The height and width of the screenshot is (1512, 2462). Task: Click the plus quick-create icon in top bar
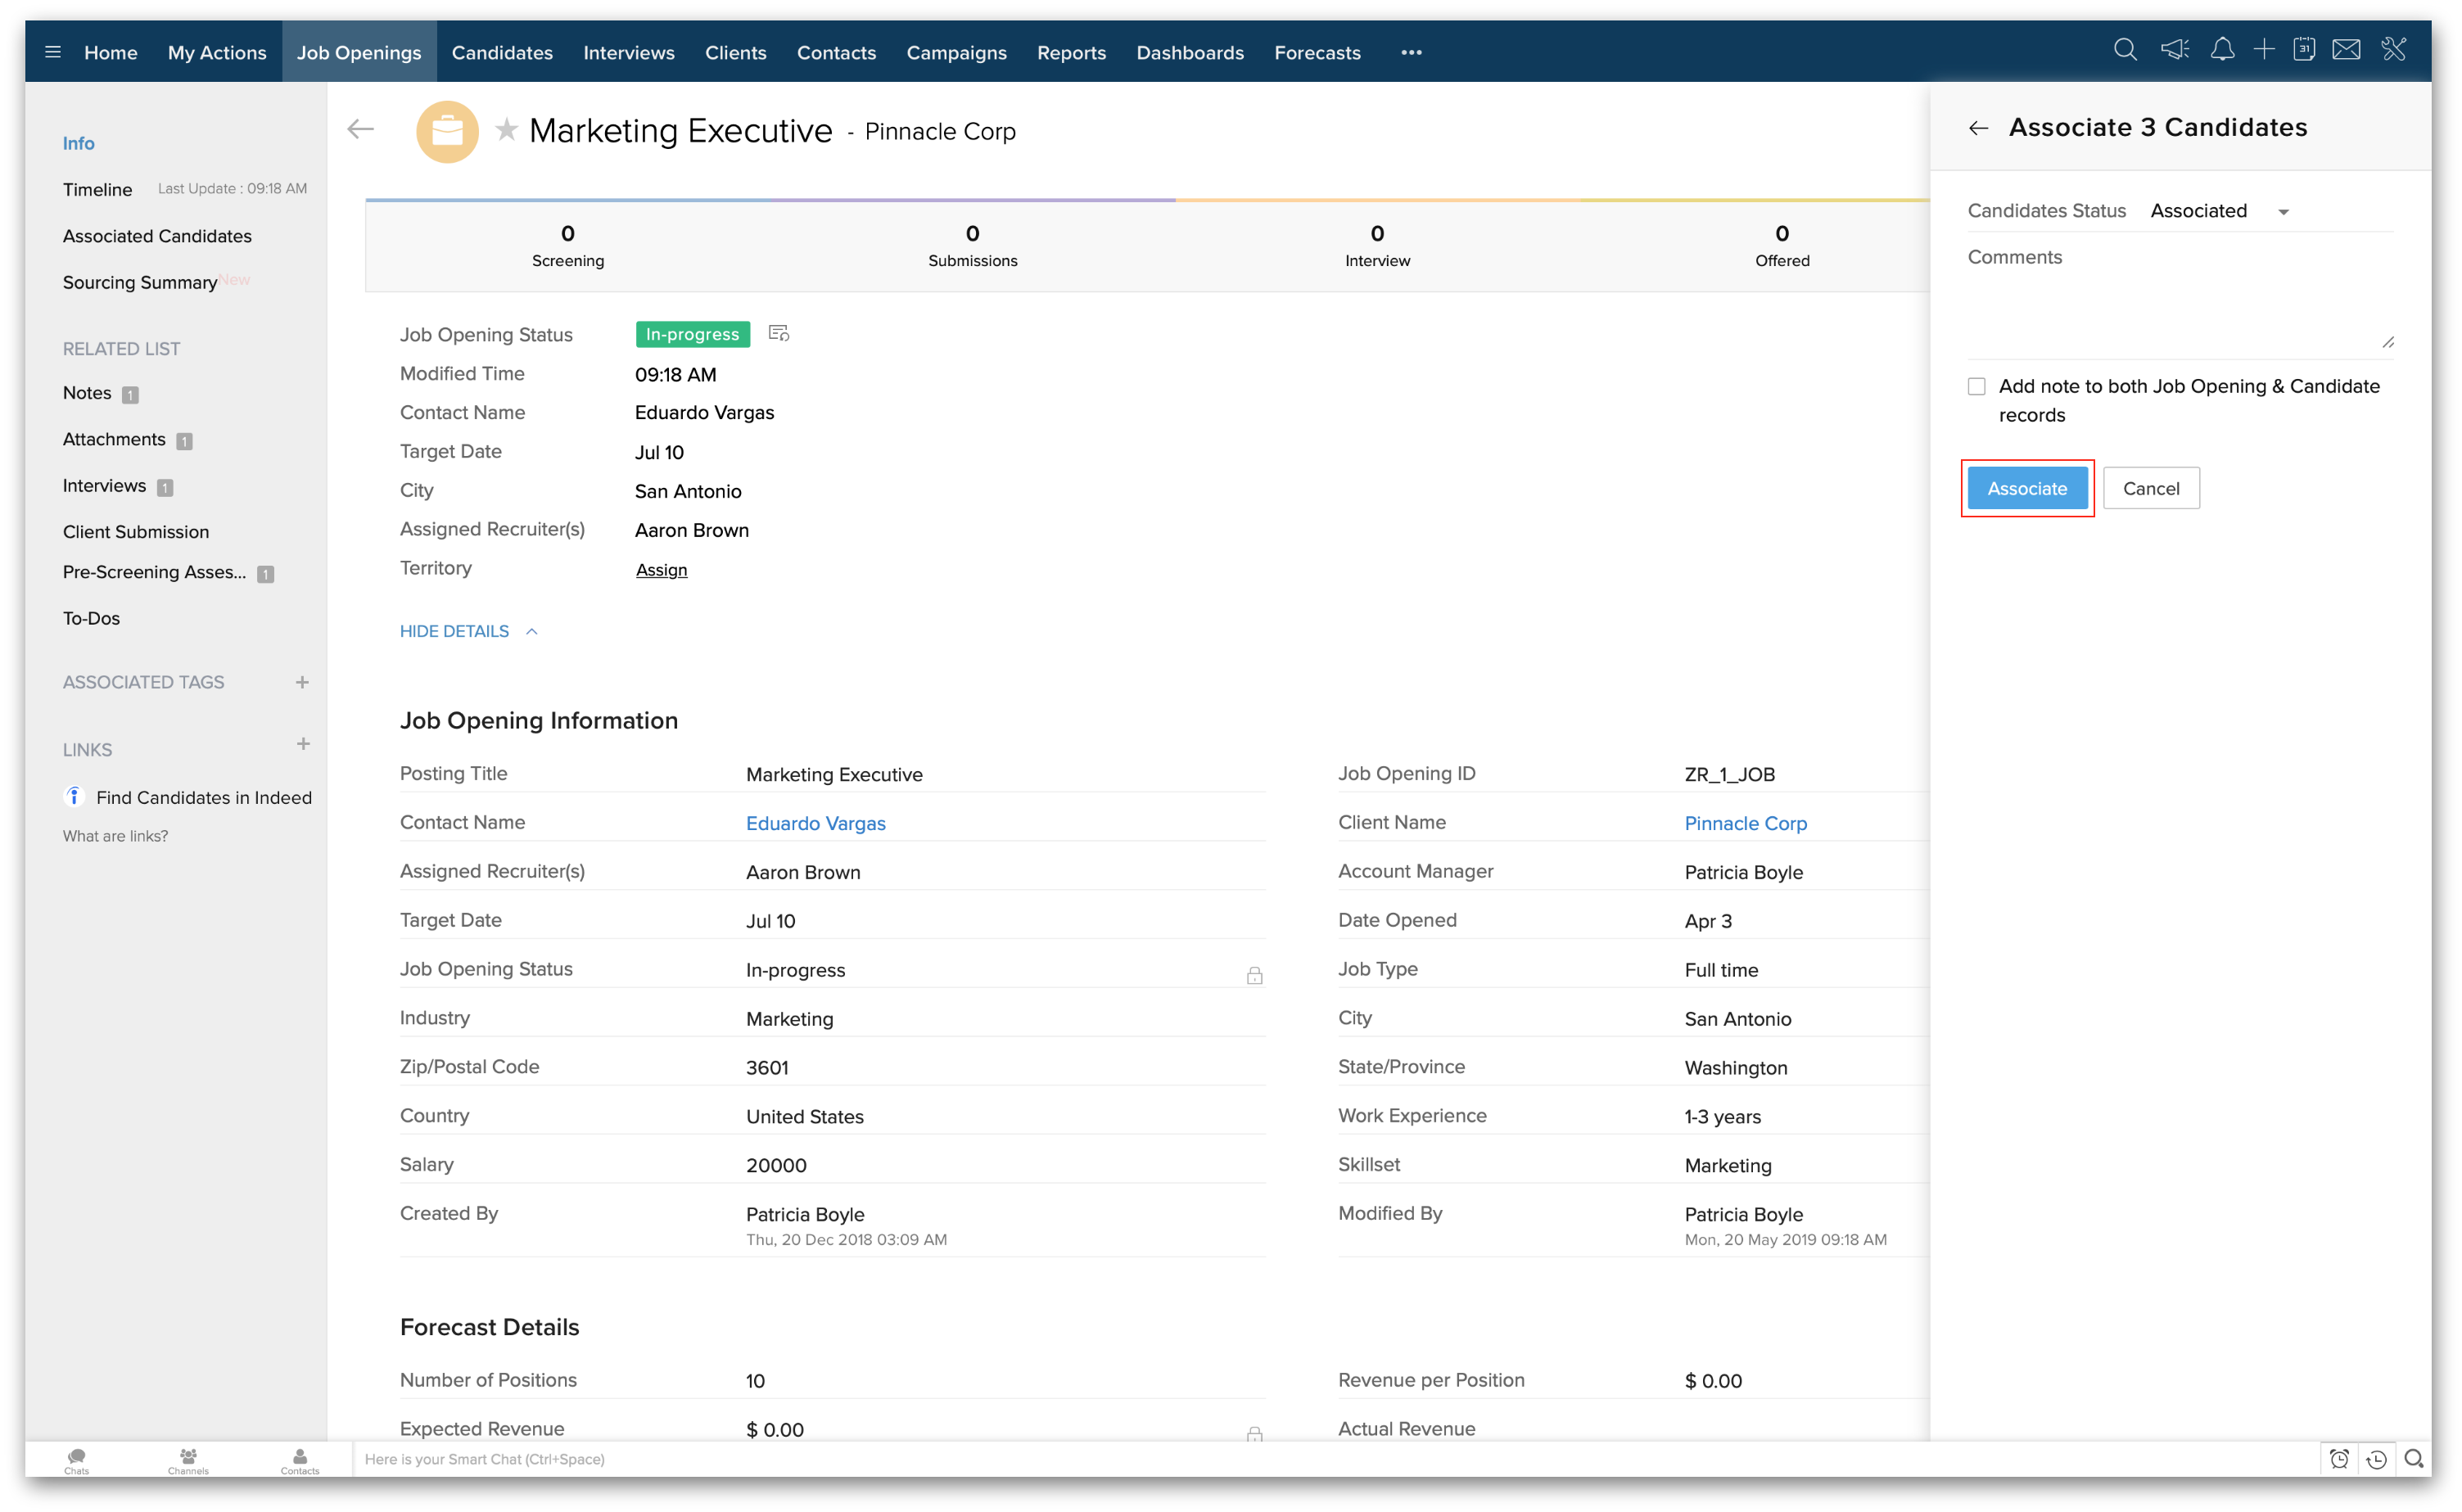click(2264, 51)
